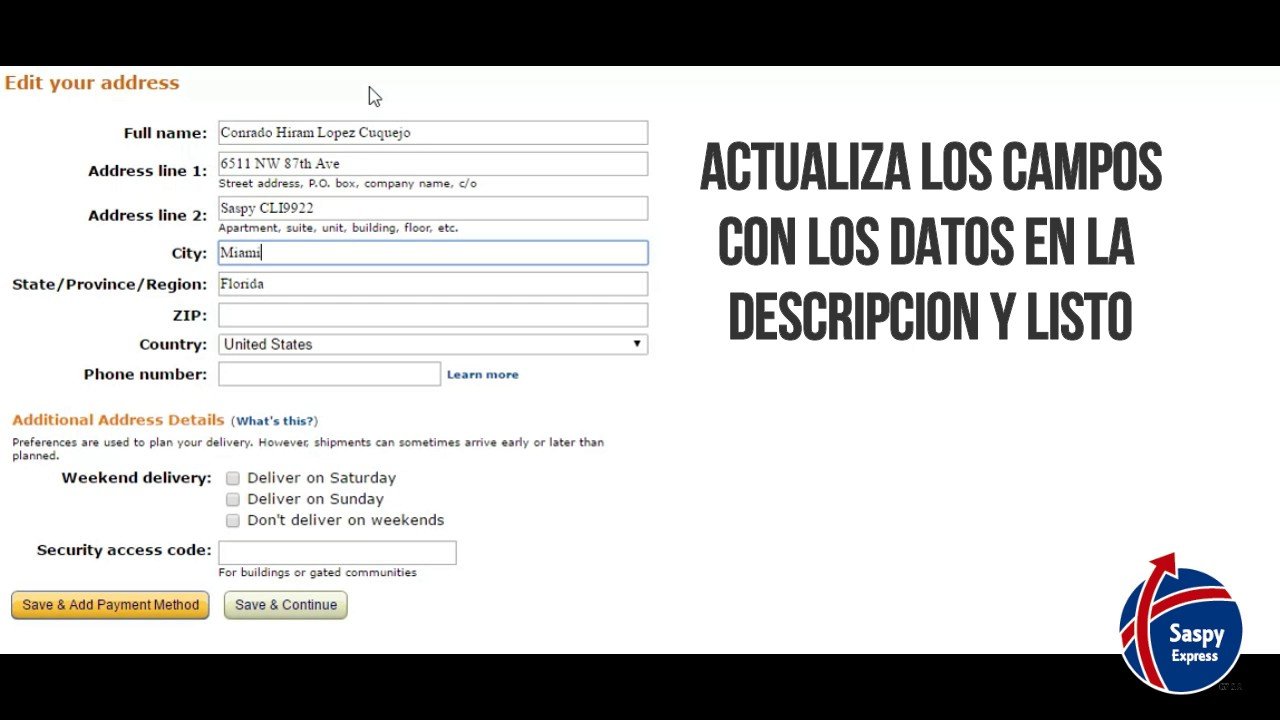Check Don't deliver on weekends

[x=233, y=521]
